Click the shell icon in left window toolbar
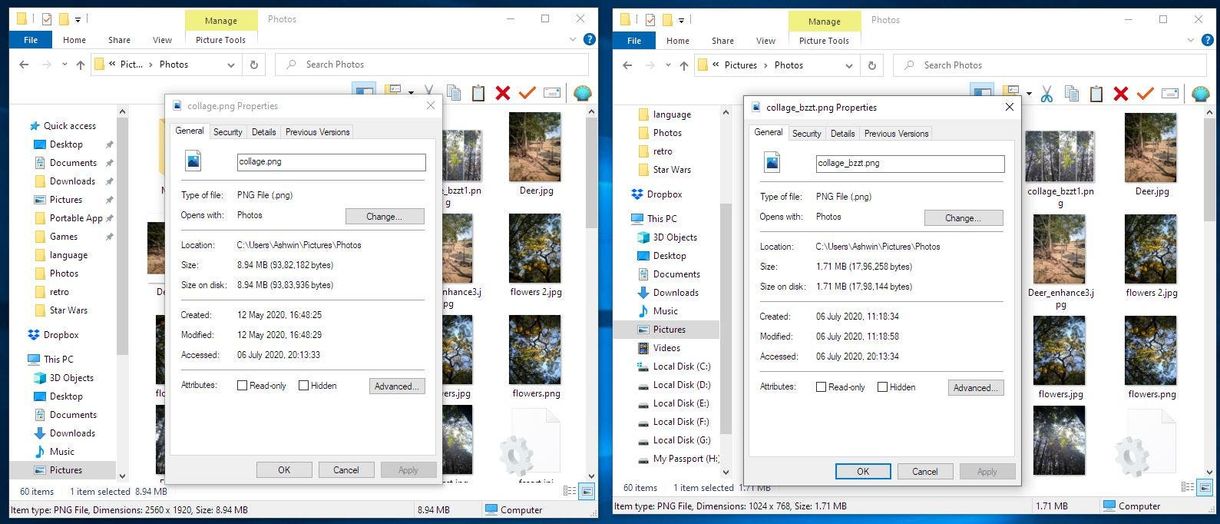The width and height of the screenshot is (1220, 524). point(583,93)
